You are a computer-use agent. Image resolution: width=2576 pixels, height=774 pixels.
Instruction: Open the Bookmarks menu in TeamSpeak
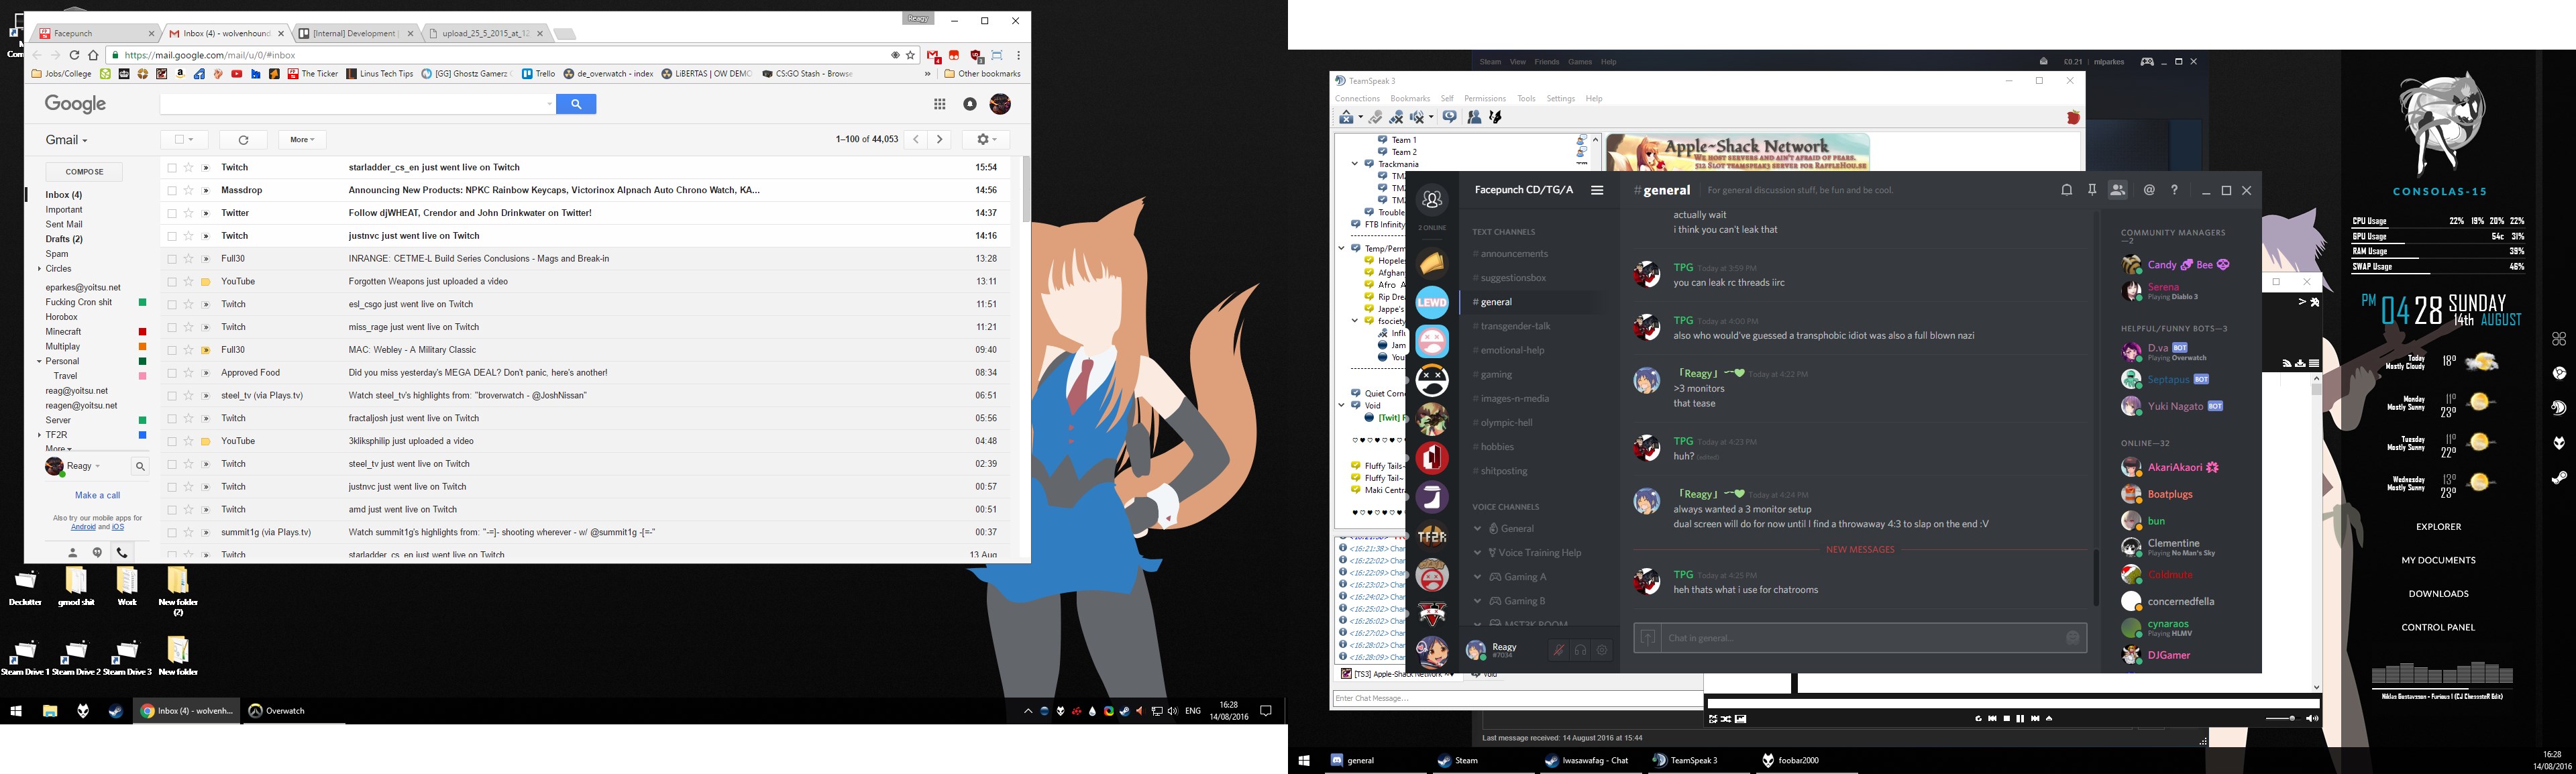click(x=1410, y=99)
